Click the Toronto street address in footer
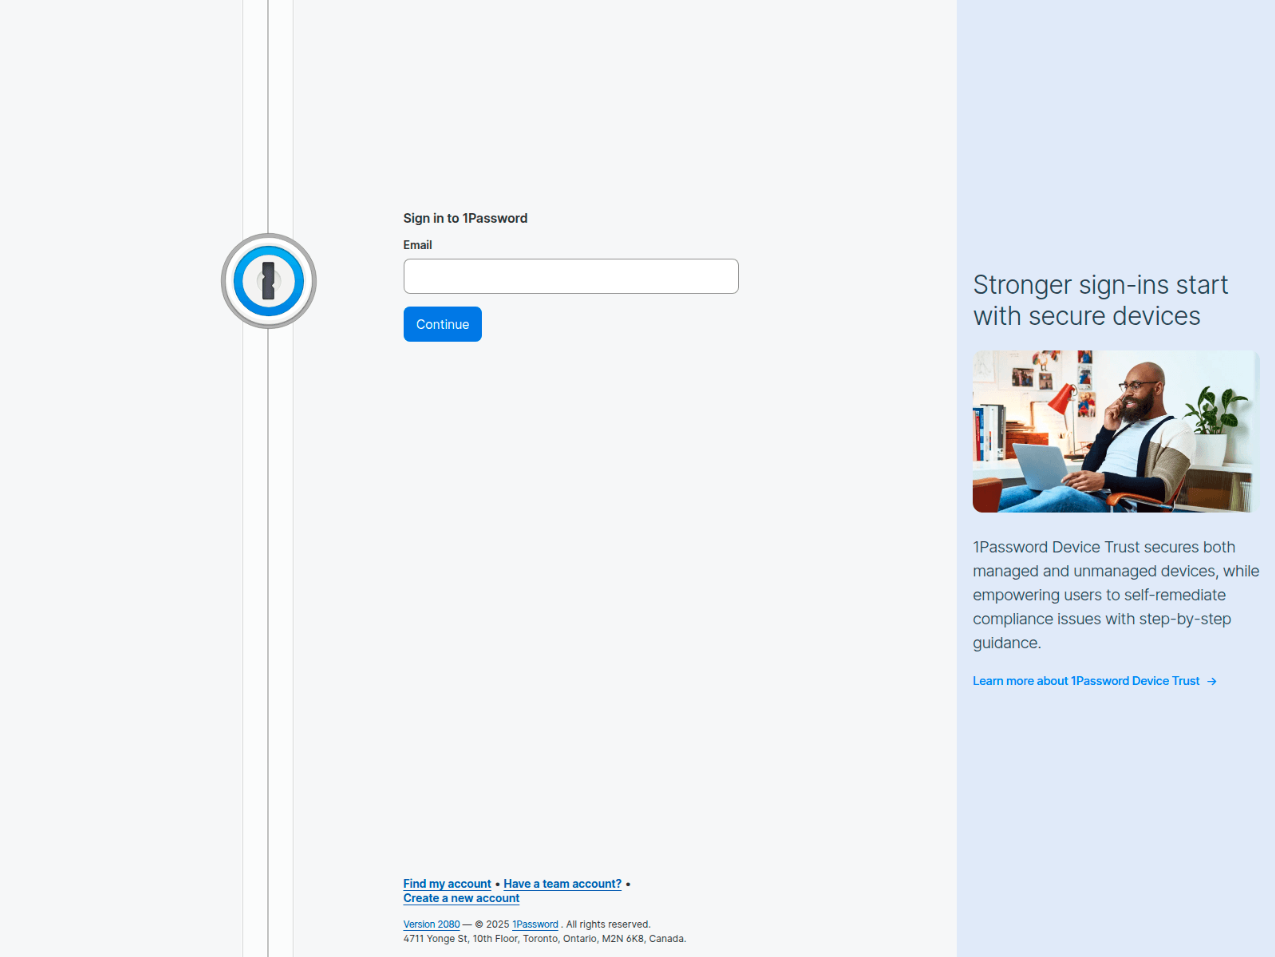The image size is (1275, 957). point(544,939)
